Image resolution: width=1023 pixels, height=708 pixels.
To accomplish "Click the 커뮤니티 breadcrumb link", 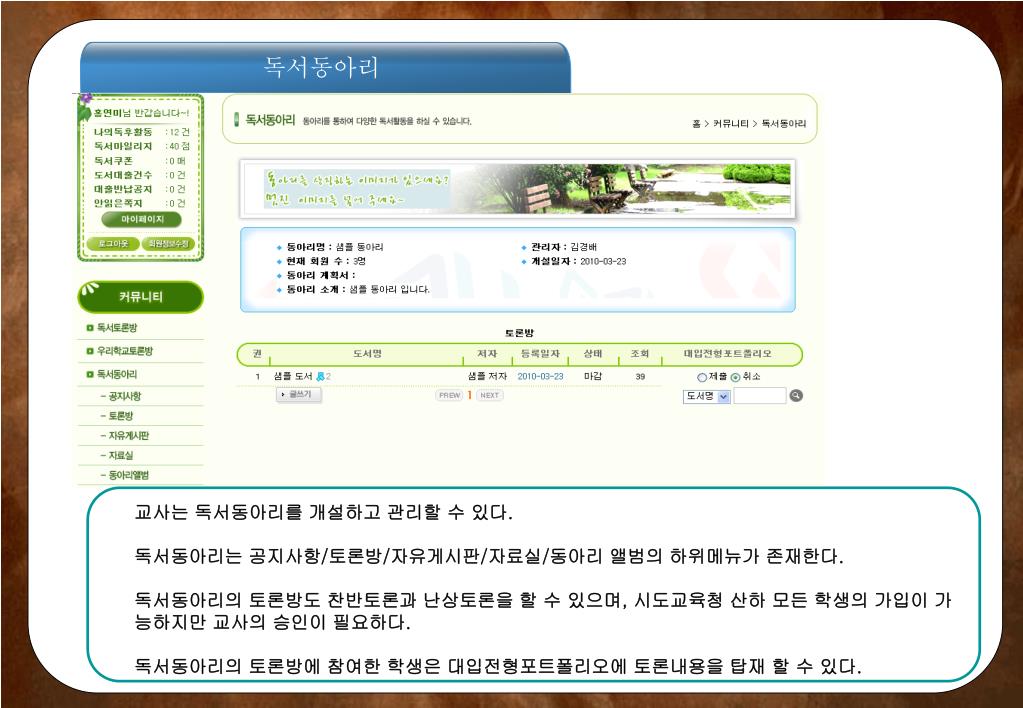I will coord(730,123).
